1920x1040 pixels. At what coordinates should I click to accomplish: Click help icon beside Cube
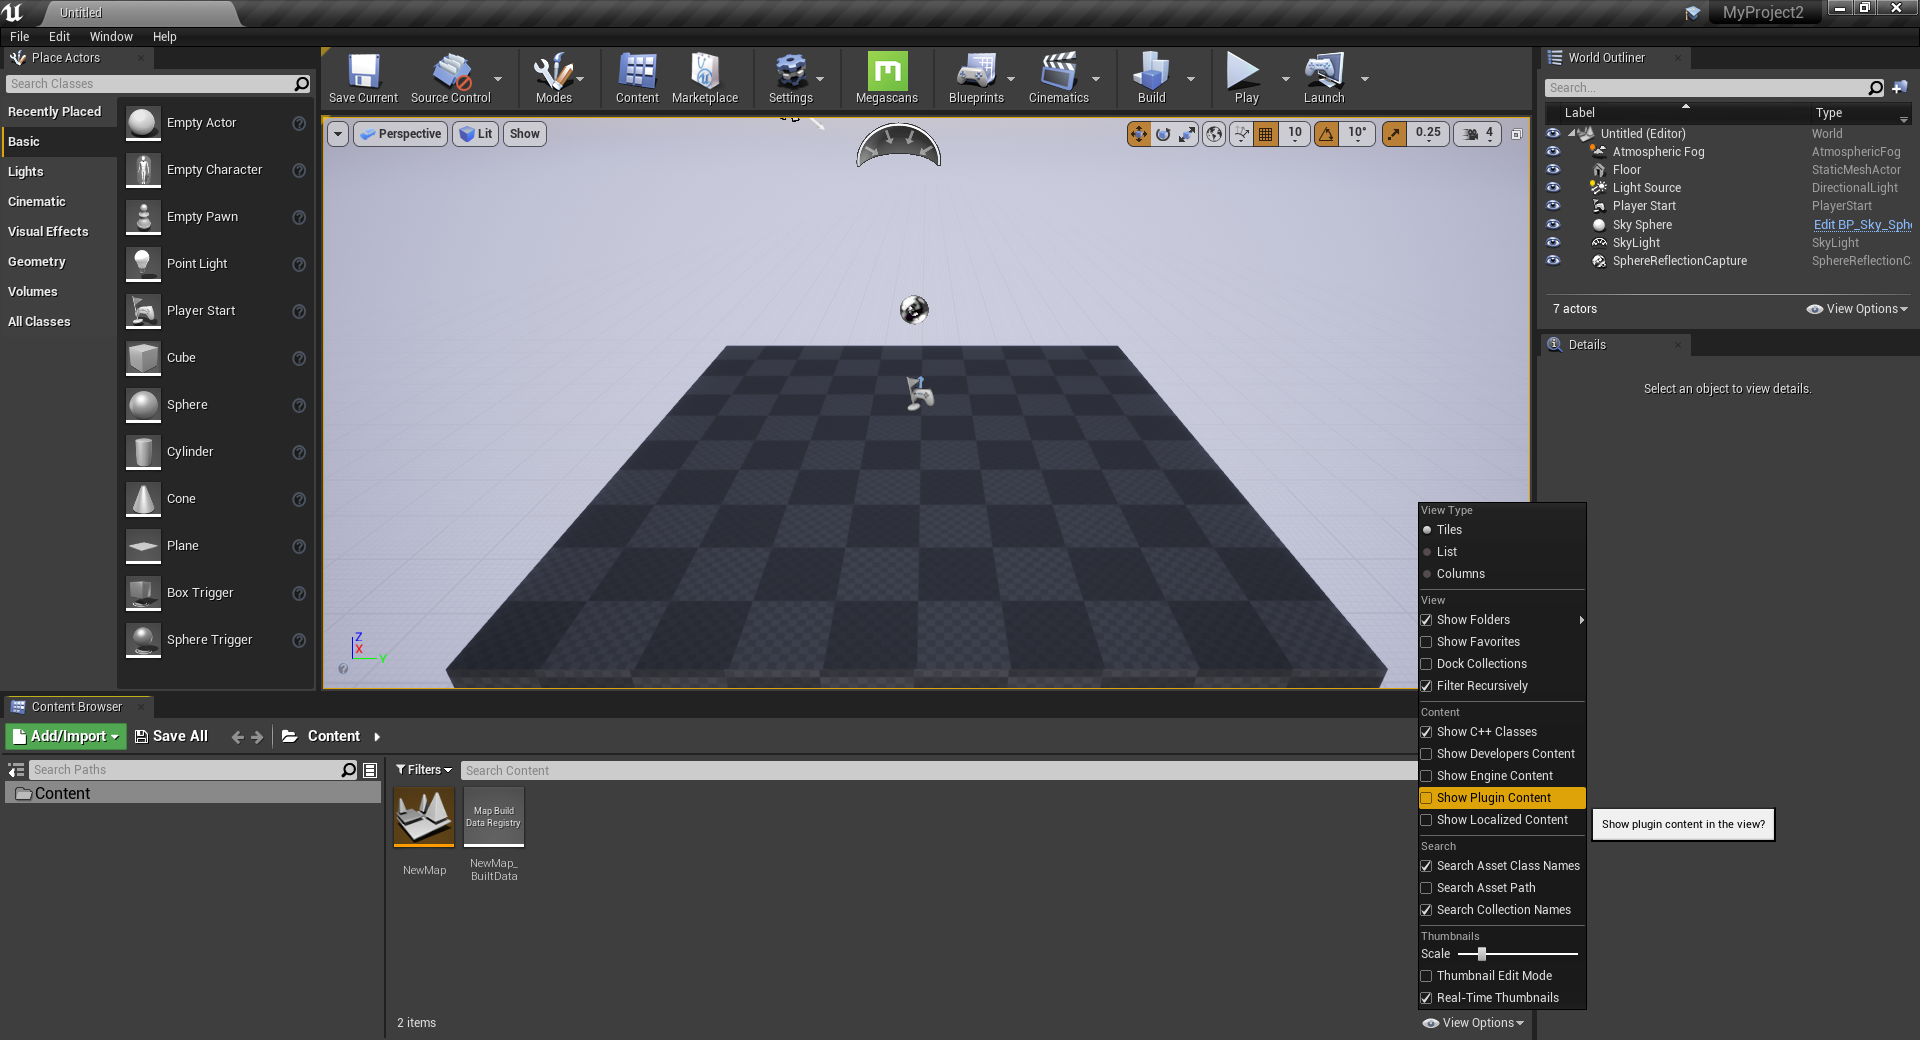tap(298, 358)
